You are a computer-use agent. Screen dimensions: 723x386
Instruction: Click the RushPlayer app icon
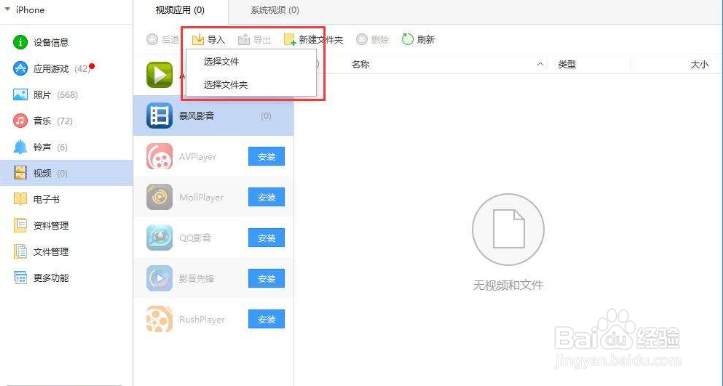pos(160,319)
